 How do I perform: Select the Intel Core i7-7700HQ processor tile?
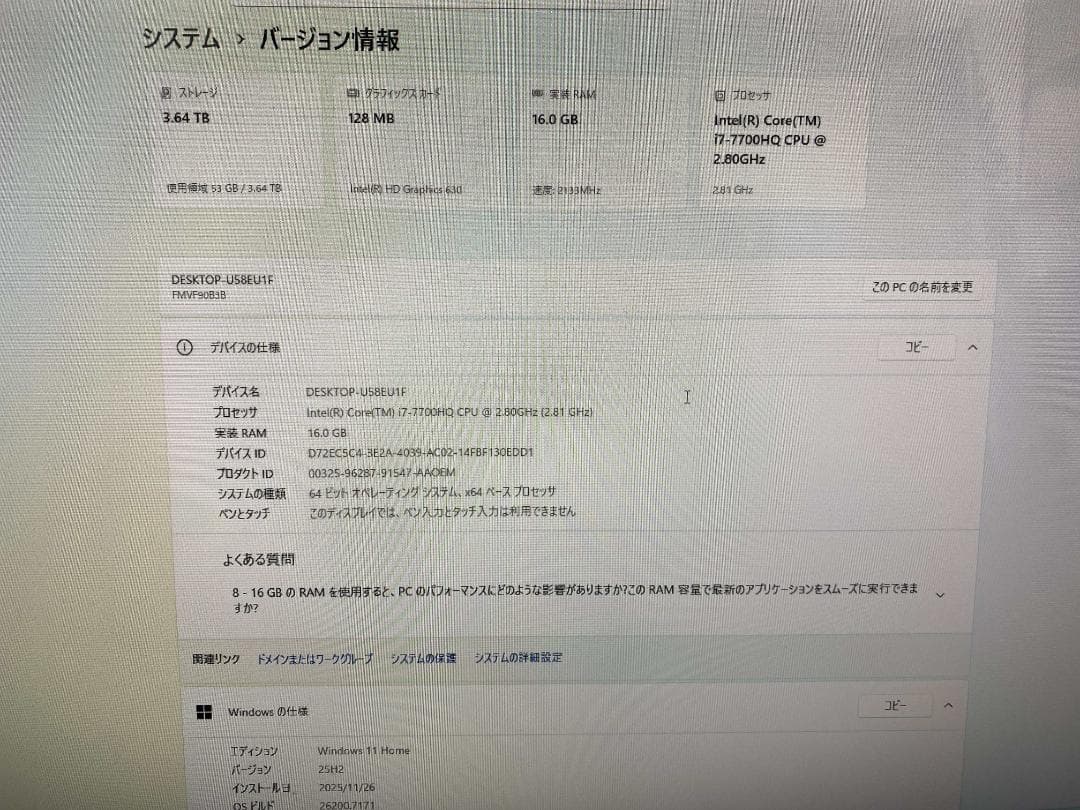[785, 142]
